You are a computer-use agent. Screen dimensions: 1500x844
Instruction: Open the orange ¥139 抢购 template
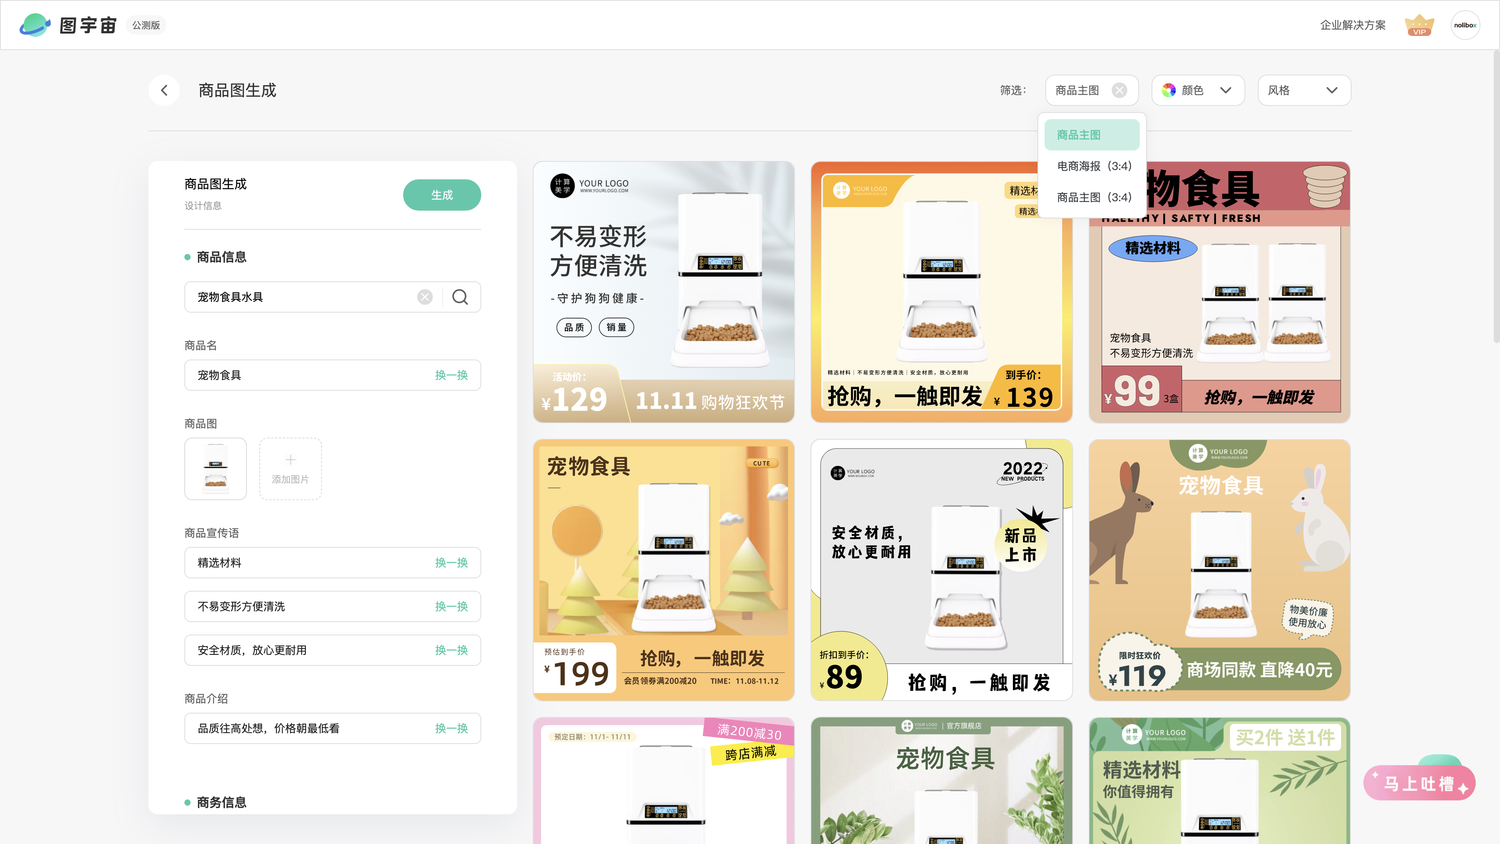(942, 292)
